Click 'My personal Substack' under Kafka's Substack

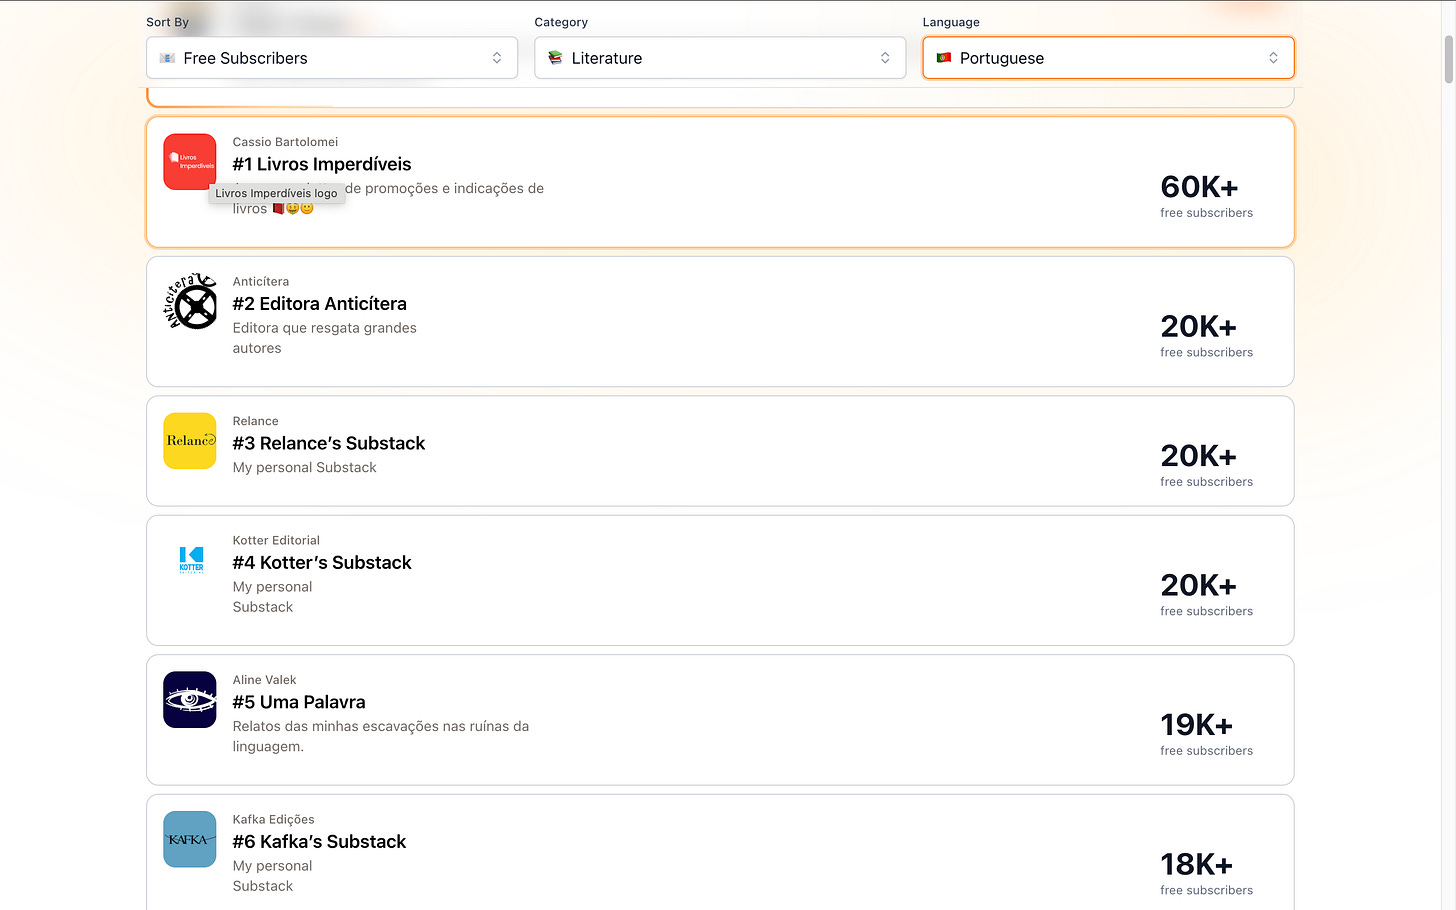click(273, 876)
